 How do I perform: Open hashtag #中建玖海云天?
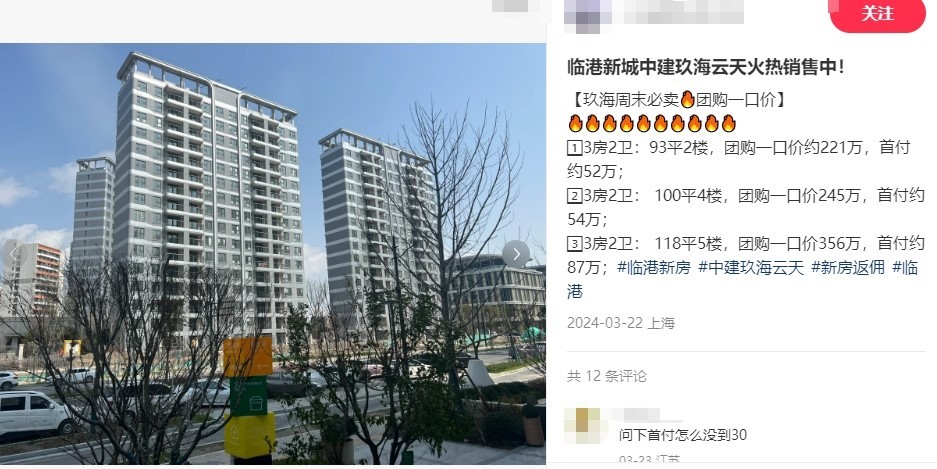pos(751,268)
